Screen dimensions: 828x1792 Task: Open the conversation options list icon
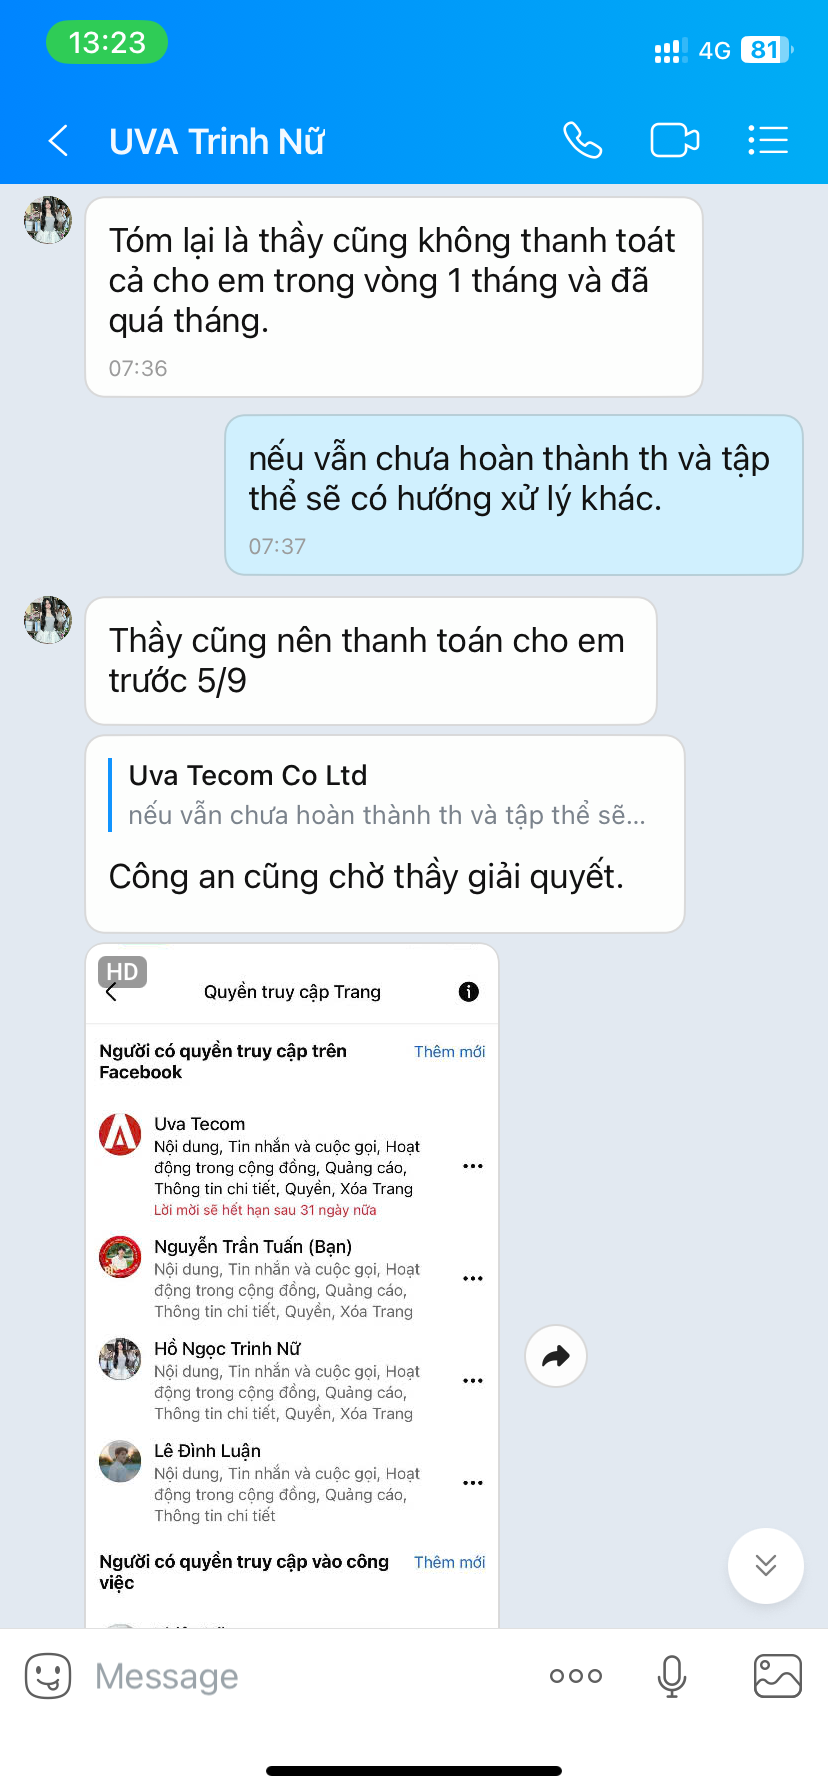[x=768, y=140]
